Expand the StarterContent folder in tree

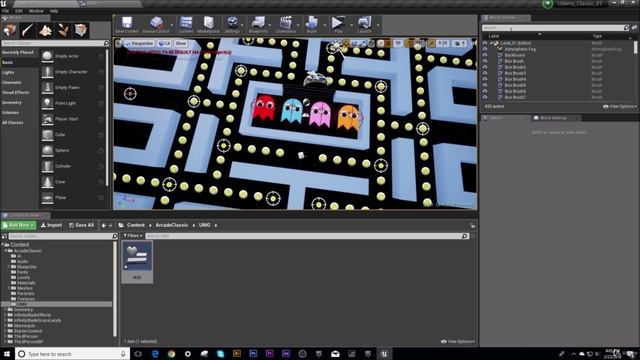pos(5,331)
